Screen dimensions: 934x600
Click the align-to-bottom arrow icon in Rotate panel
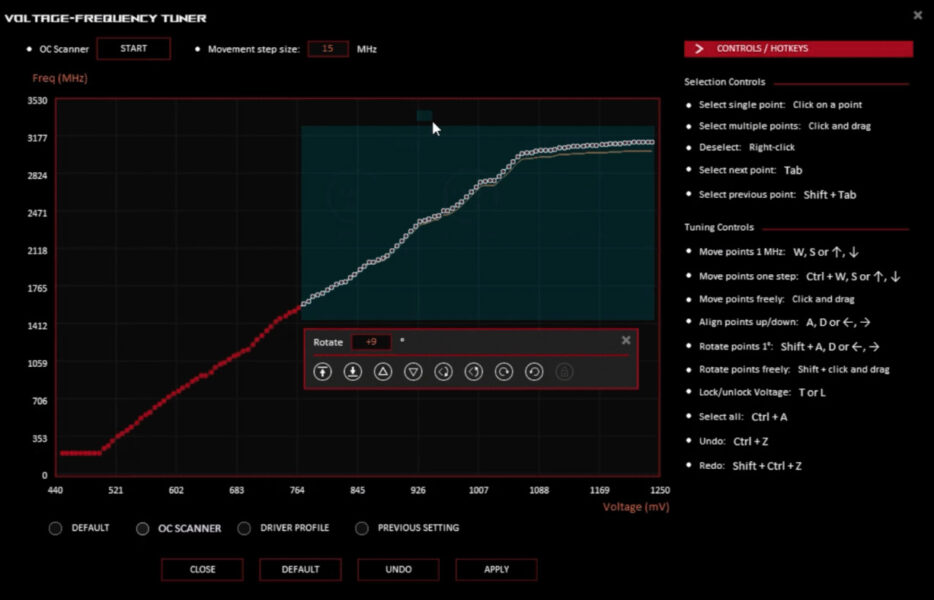pyautogui.click(x=352, y=371)
